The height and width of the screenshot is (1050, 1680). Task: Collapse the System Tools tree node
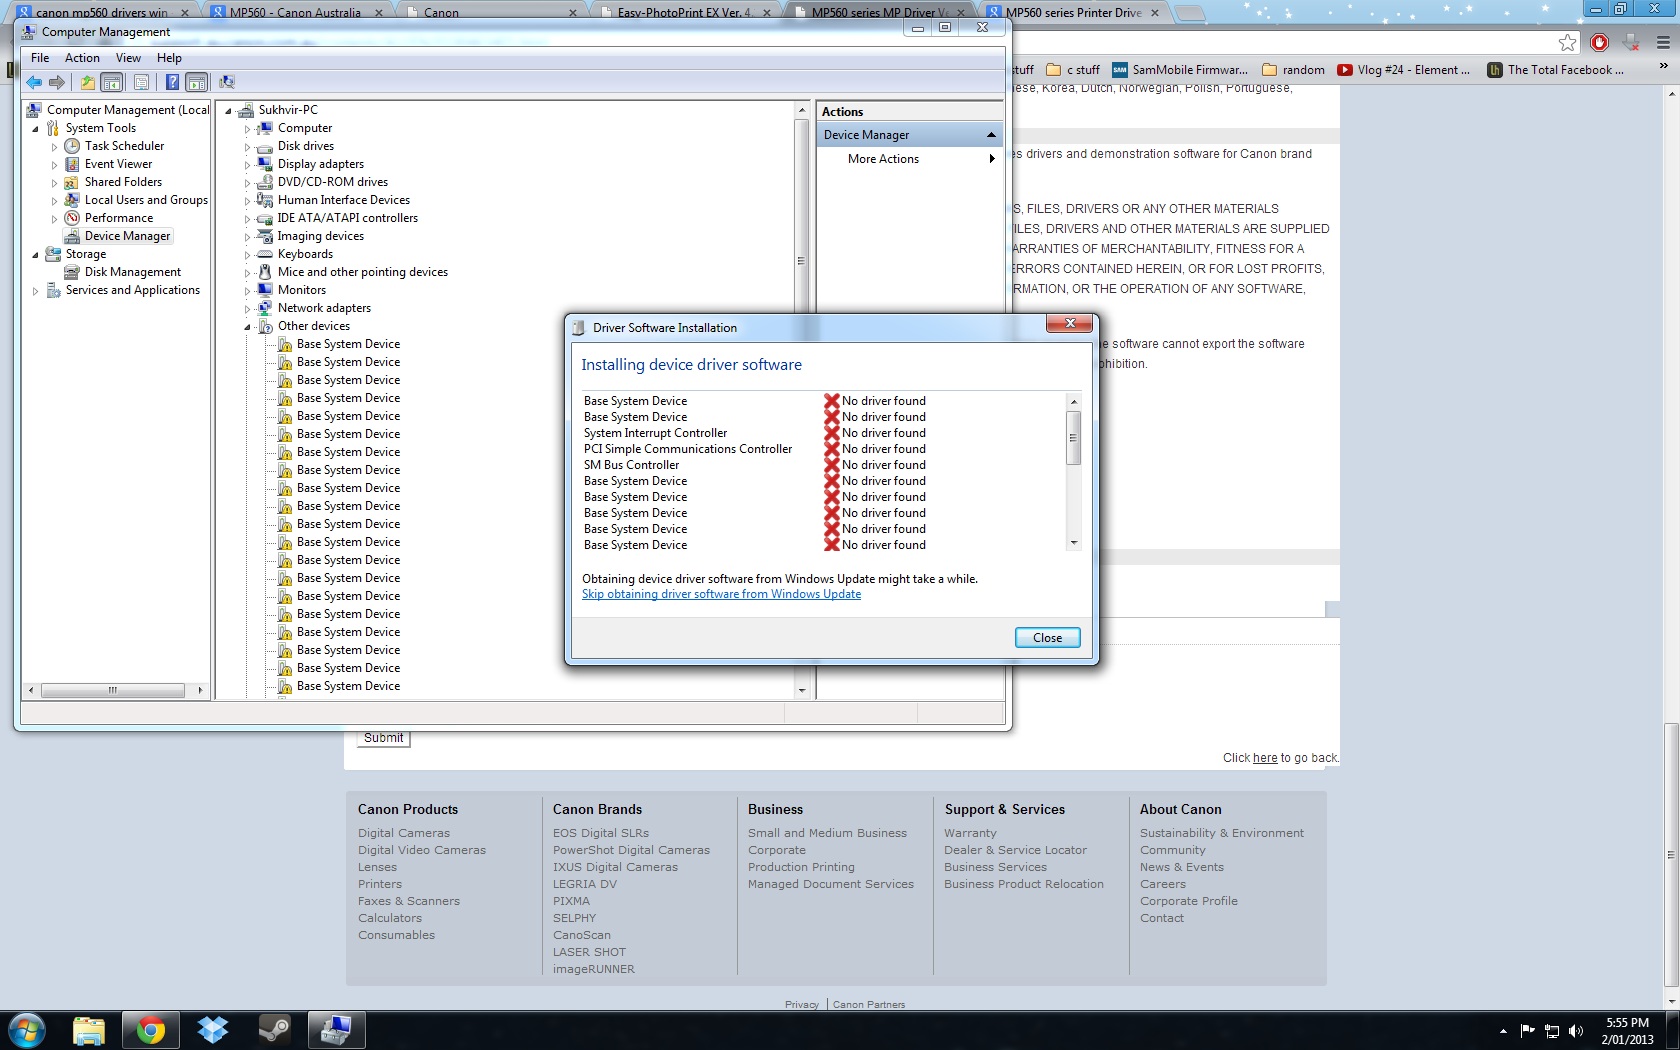[x=35, y=128]
